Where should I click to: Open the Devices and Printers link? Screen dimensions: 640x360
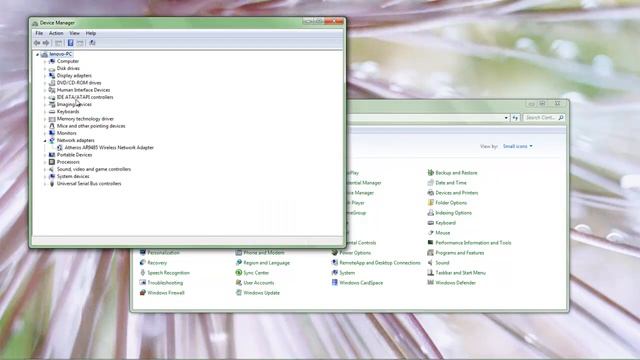point(456,193)
